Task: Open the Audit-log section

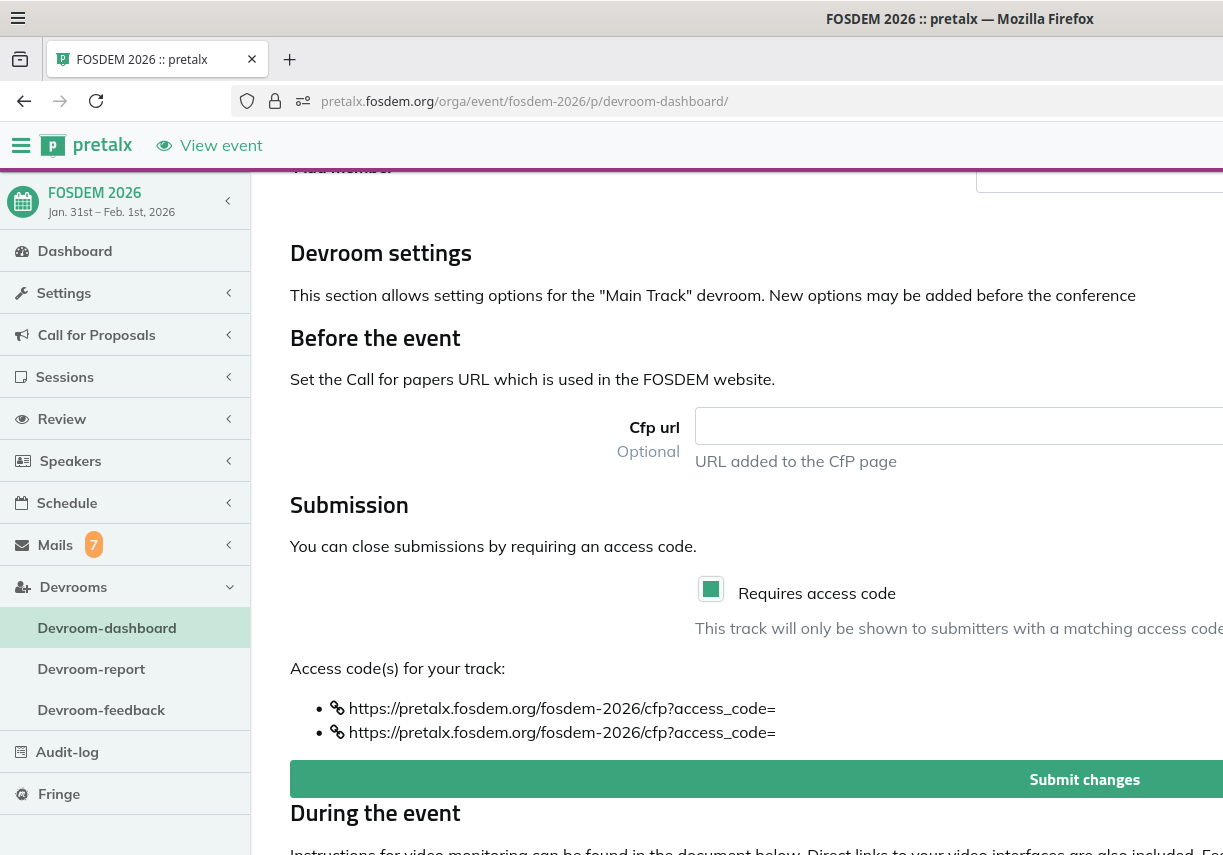Action: [66, 751]
